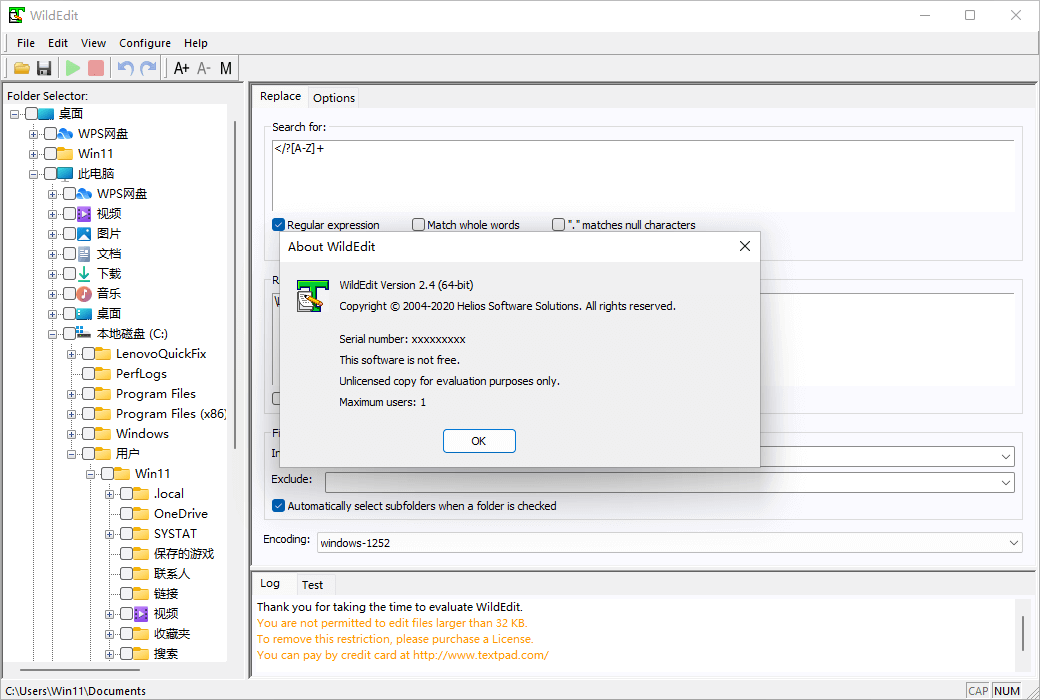Click the 链接 folder label
This screenshot has height=700, width=1040.
point(166,593)
